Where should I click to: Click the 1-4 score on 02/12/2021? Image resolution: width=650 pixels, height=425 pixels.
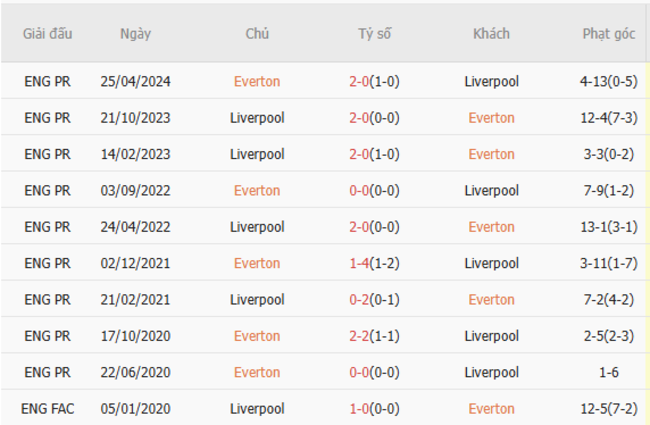[x=359, y=263]
